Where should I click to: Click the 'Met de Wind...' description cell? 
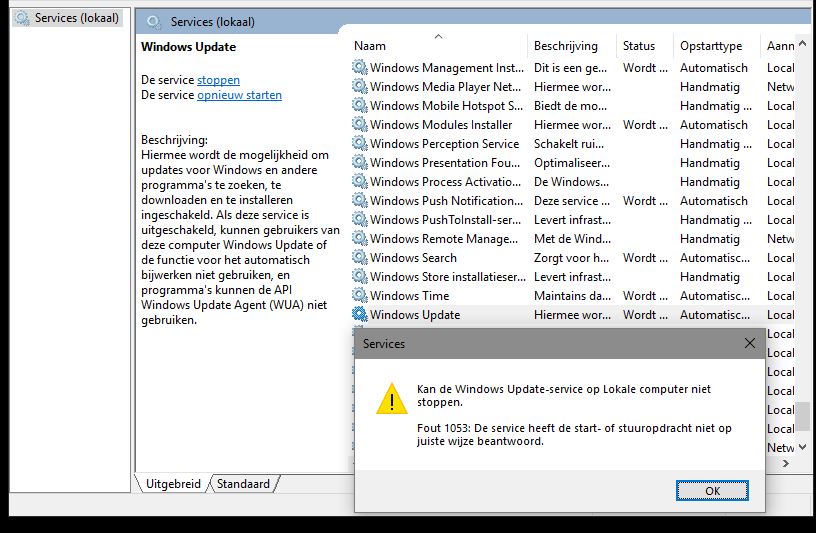(572, 239)
